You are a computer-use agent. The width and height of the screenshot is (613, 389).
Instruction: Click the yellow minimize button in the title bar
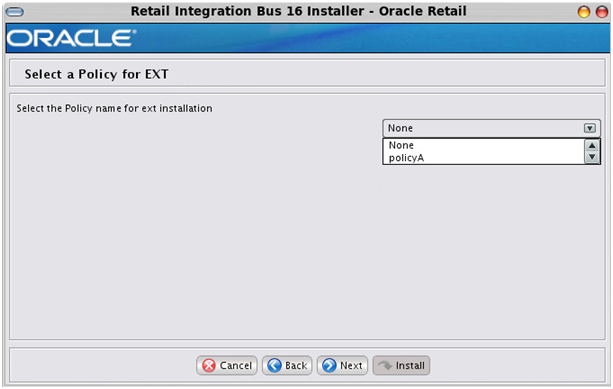[584, 12]
